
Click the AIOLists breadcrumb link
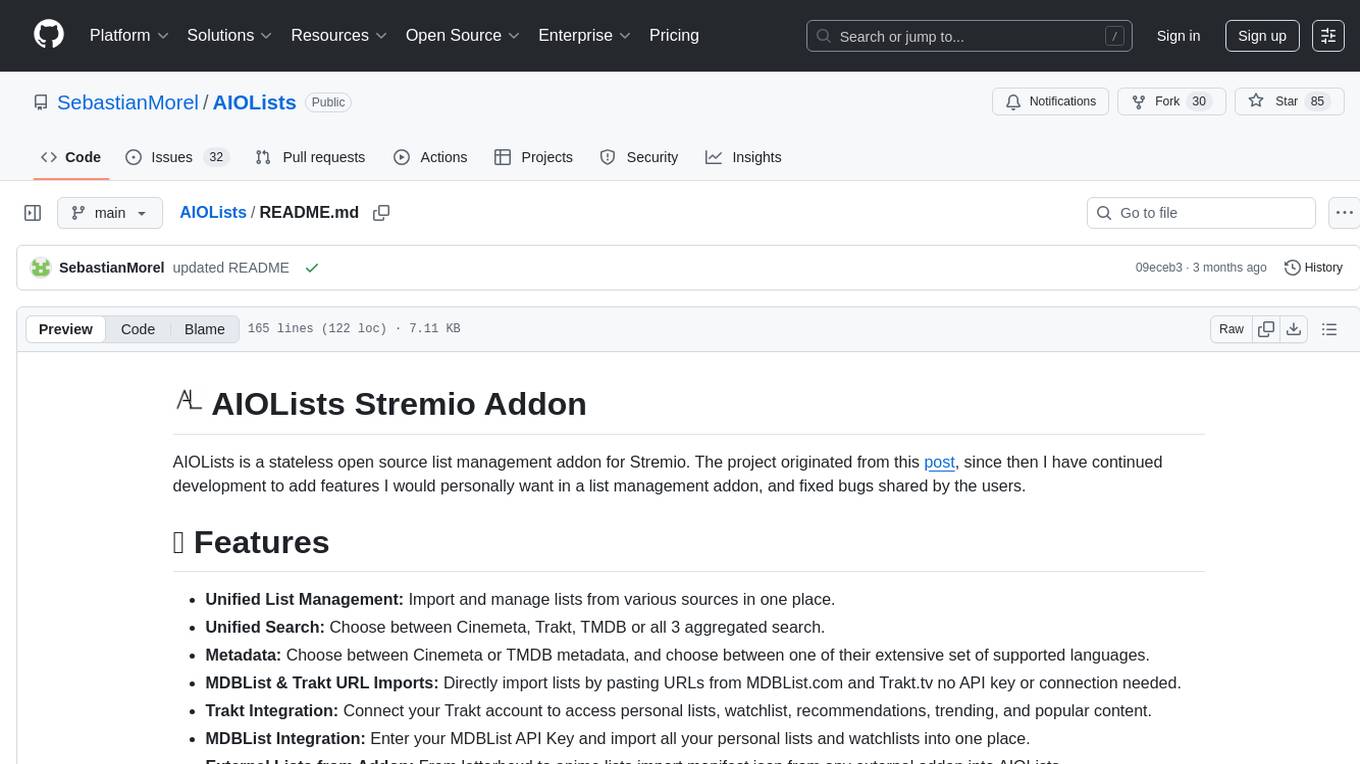213,212
